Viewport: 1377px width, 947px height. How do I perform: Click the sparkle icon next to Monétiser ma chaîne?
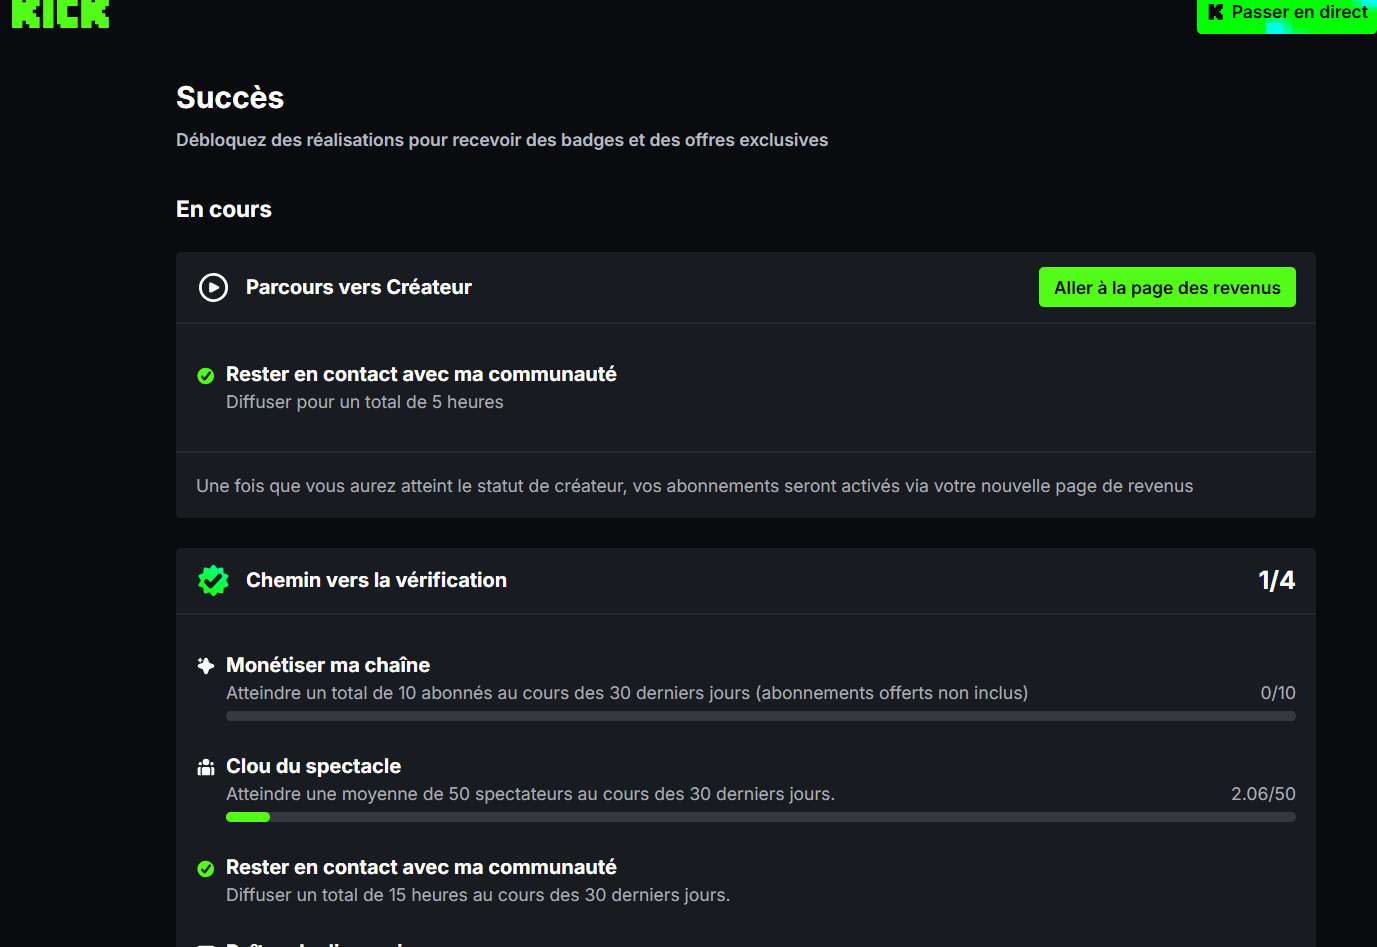pyautogui.click(x=206, y=666)
